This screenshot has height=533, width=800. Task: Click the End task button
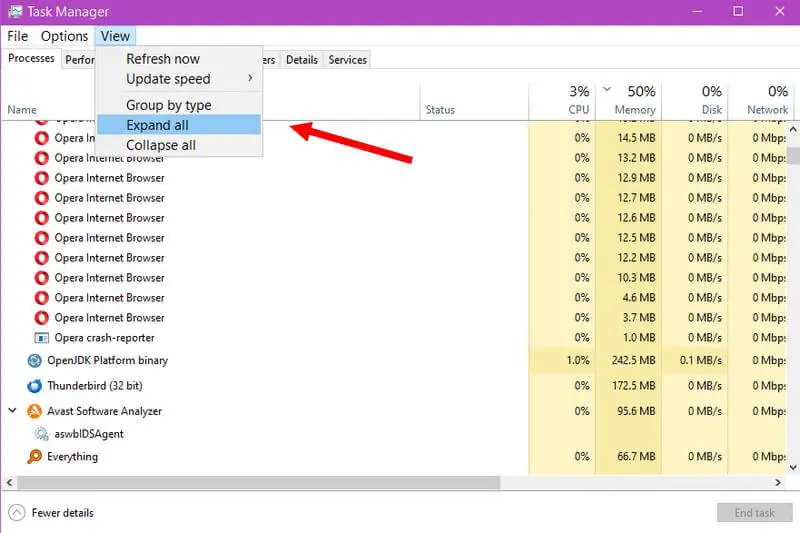(x=755, y=513)
